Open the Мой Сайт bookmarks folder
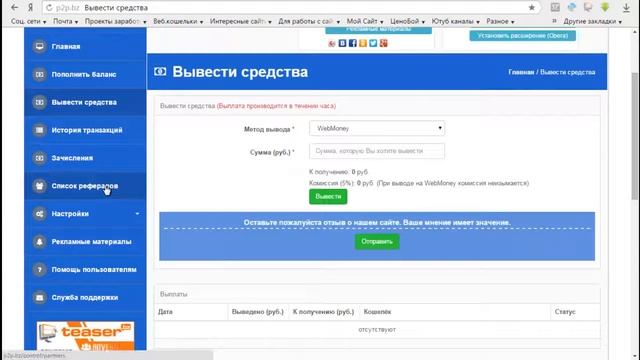The image size is (640, 360). (365, 21)
